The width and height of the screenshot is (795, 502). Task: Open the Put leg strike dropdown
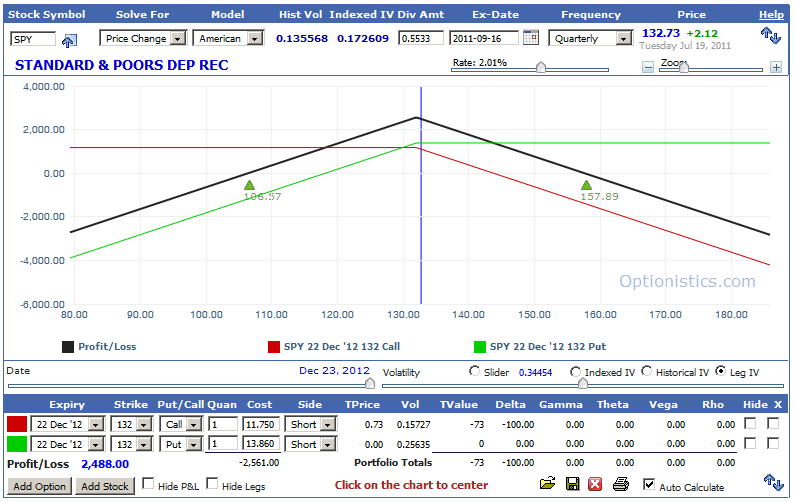[132, 444]
